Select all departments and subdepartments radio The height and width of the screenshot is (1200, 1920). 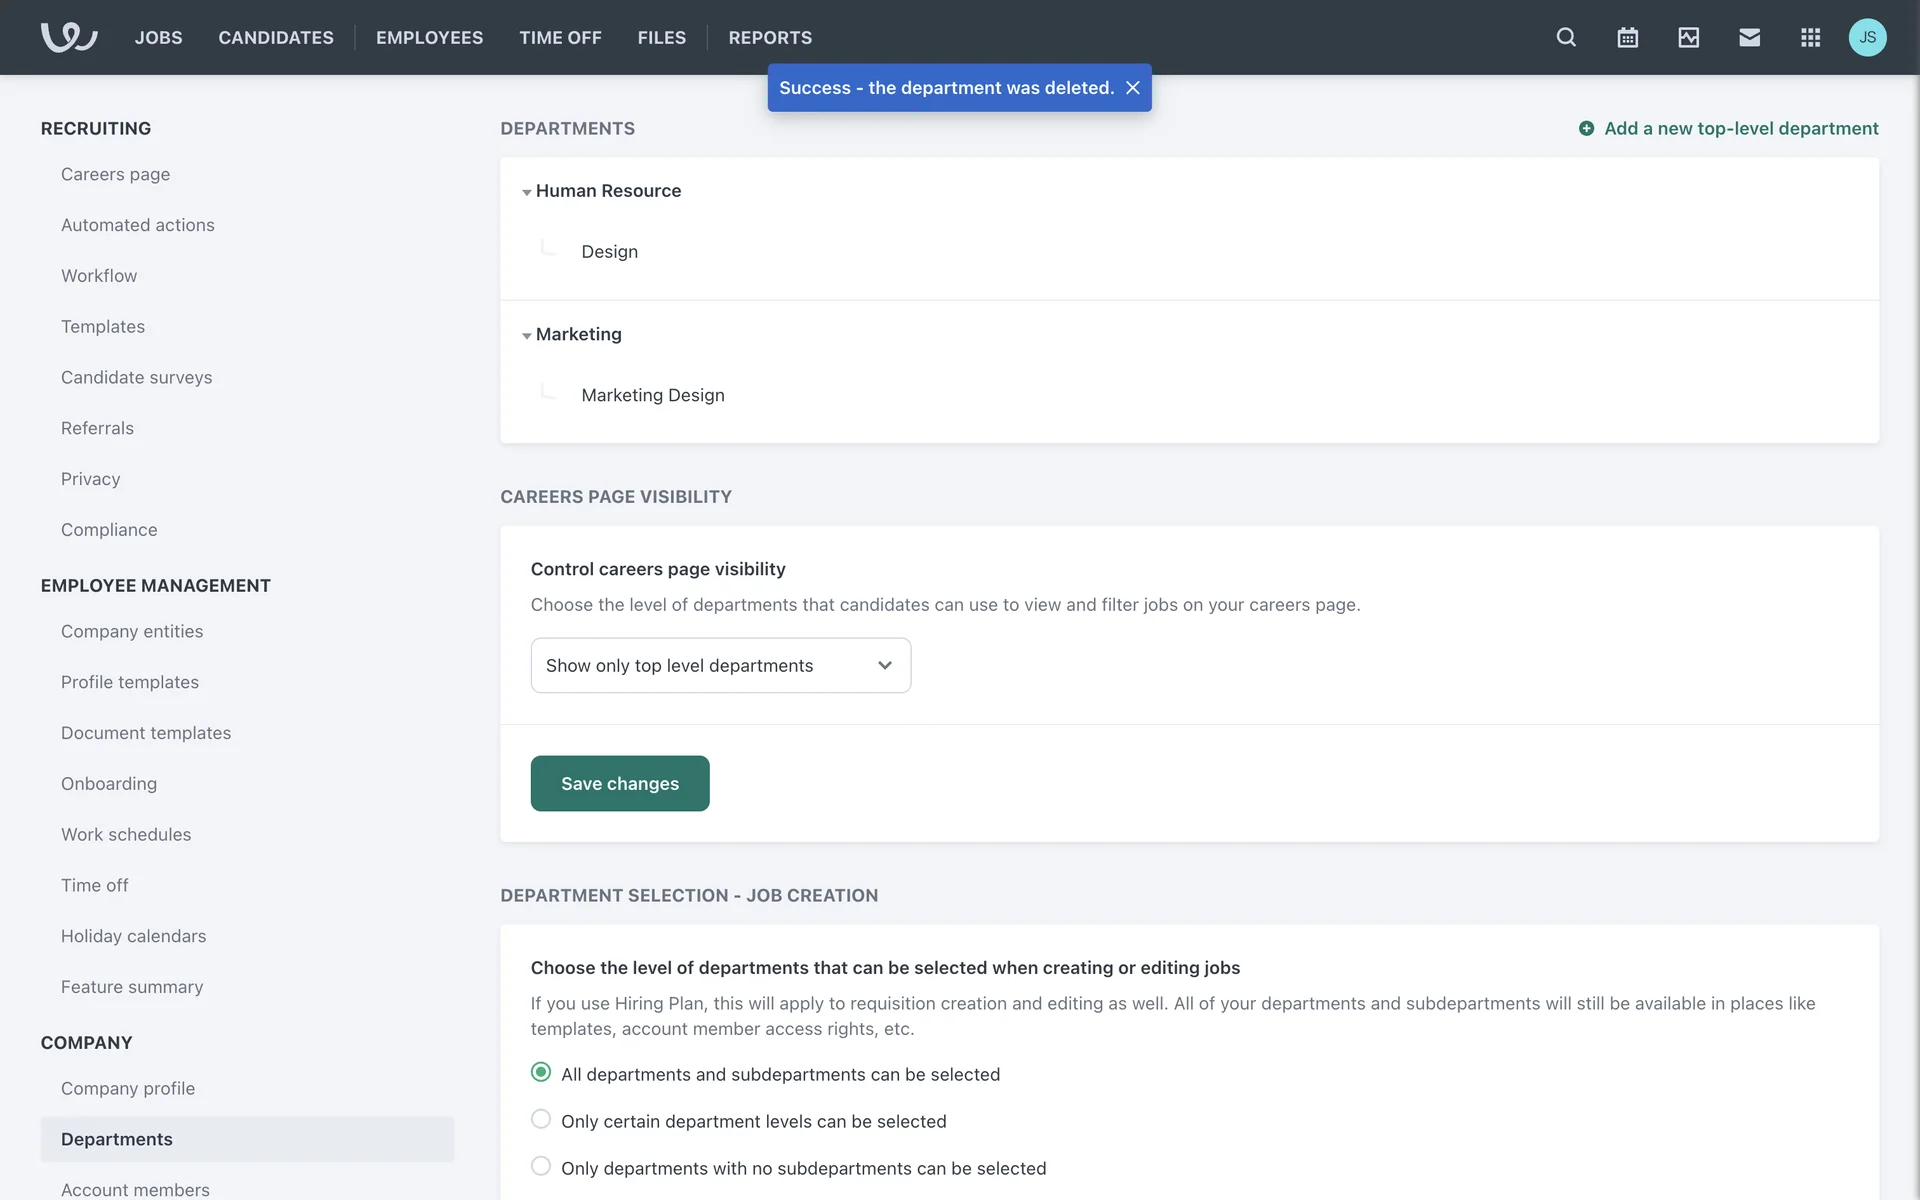pos(541,1072)
